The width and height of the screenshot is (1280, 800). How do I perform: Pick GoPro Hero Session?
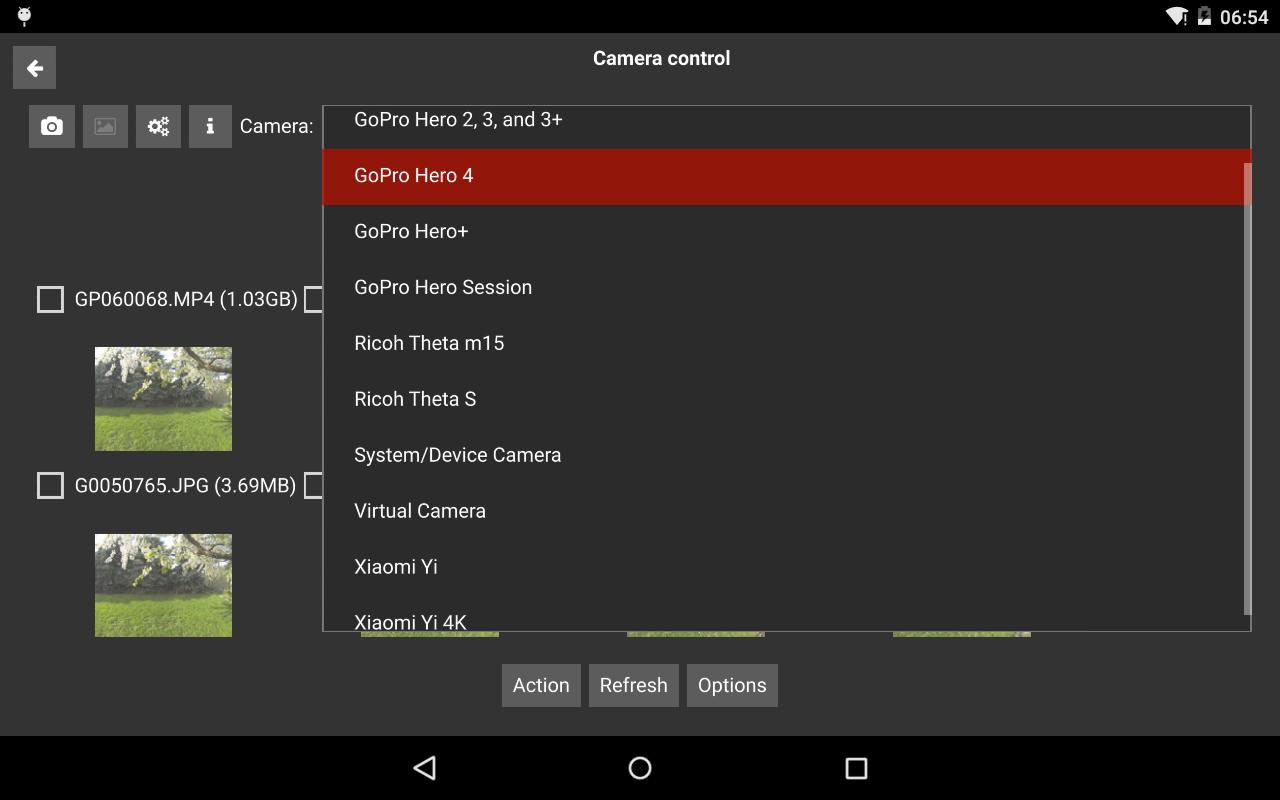[x=786, y=288]
